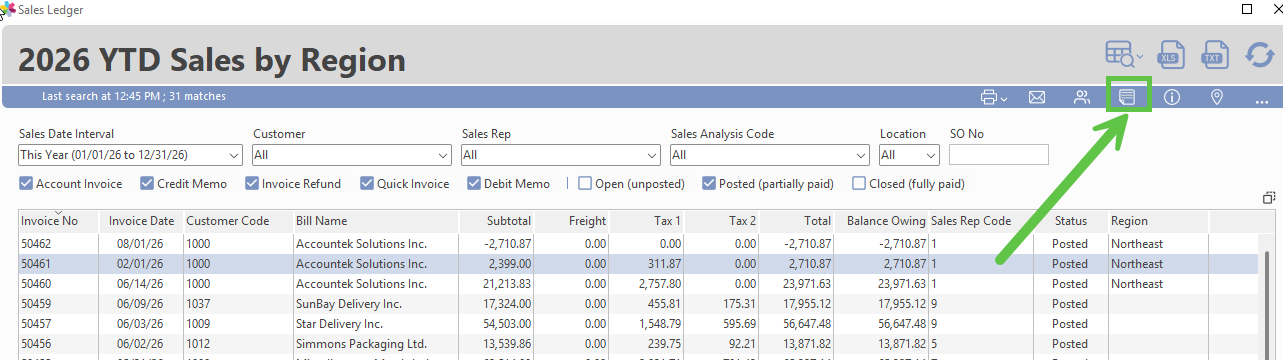Click the Sales Ledger app logo
The image size is (1283, 360).
tap(8, 9)
